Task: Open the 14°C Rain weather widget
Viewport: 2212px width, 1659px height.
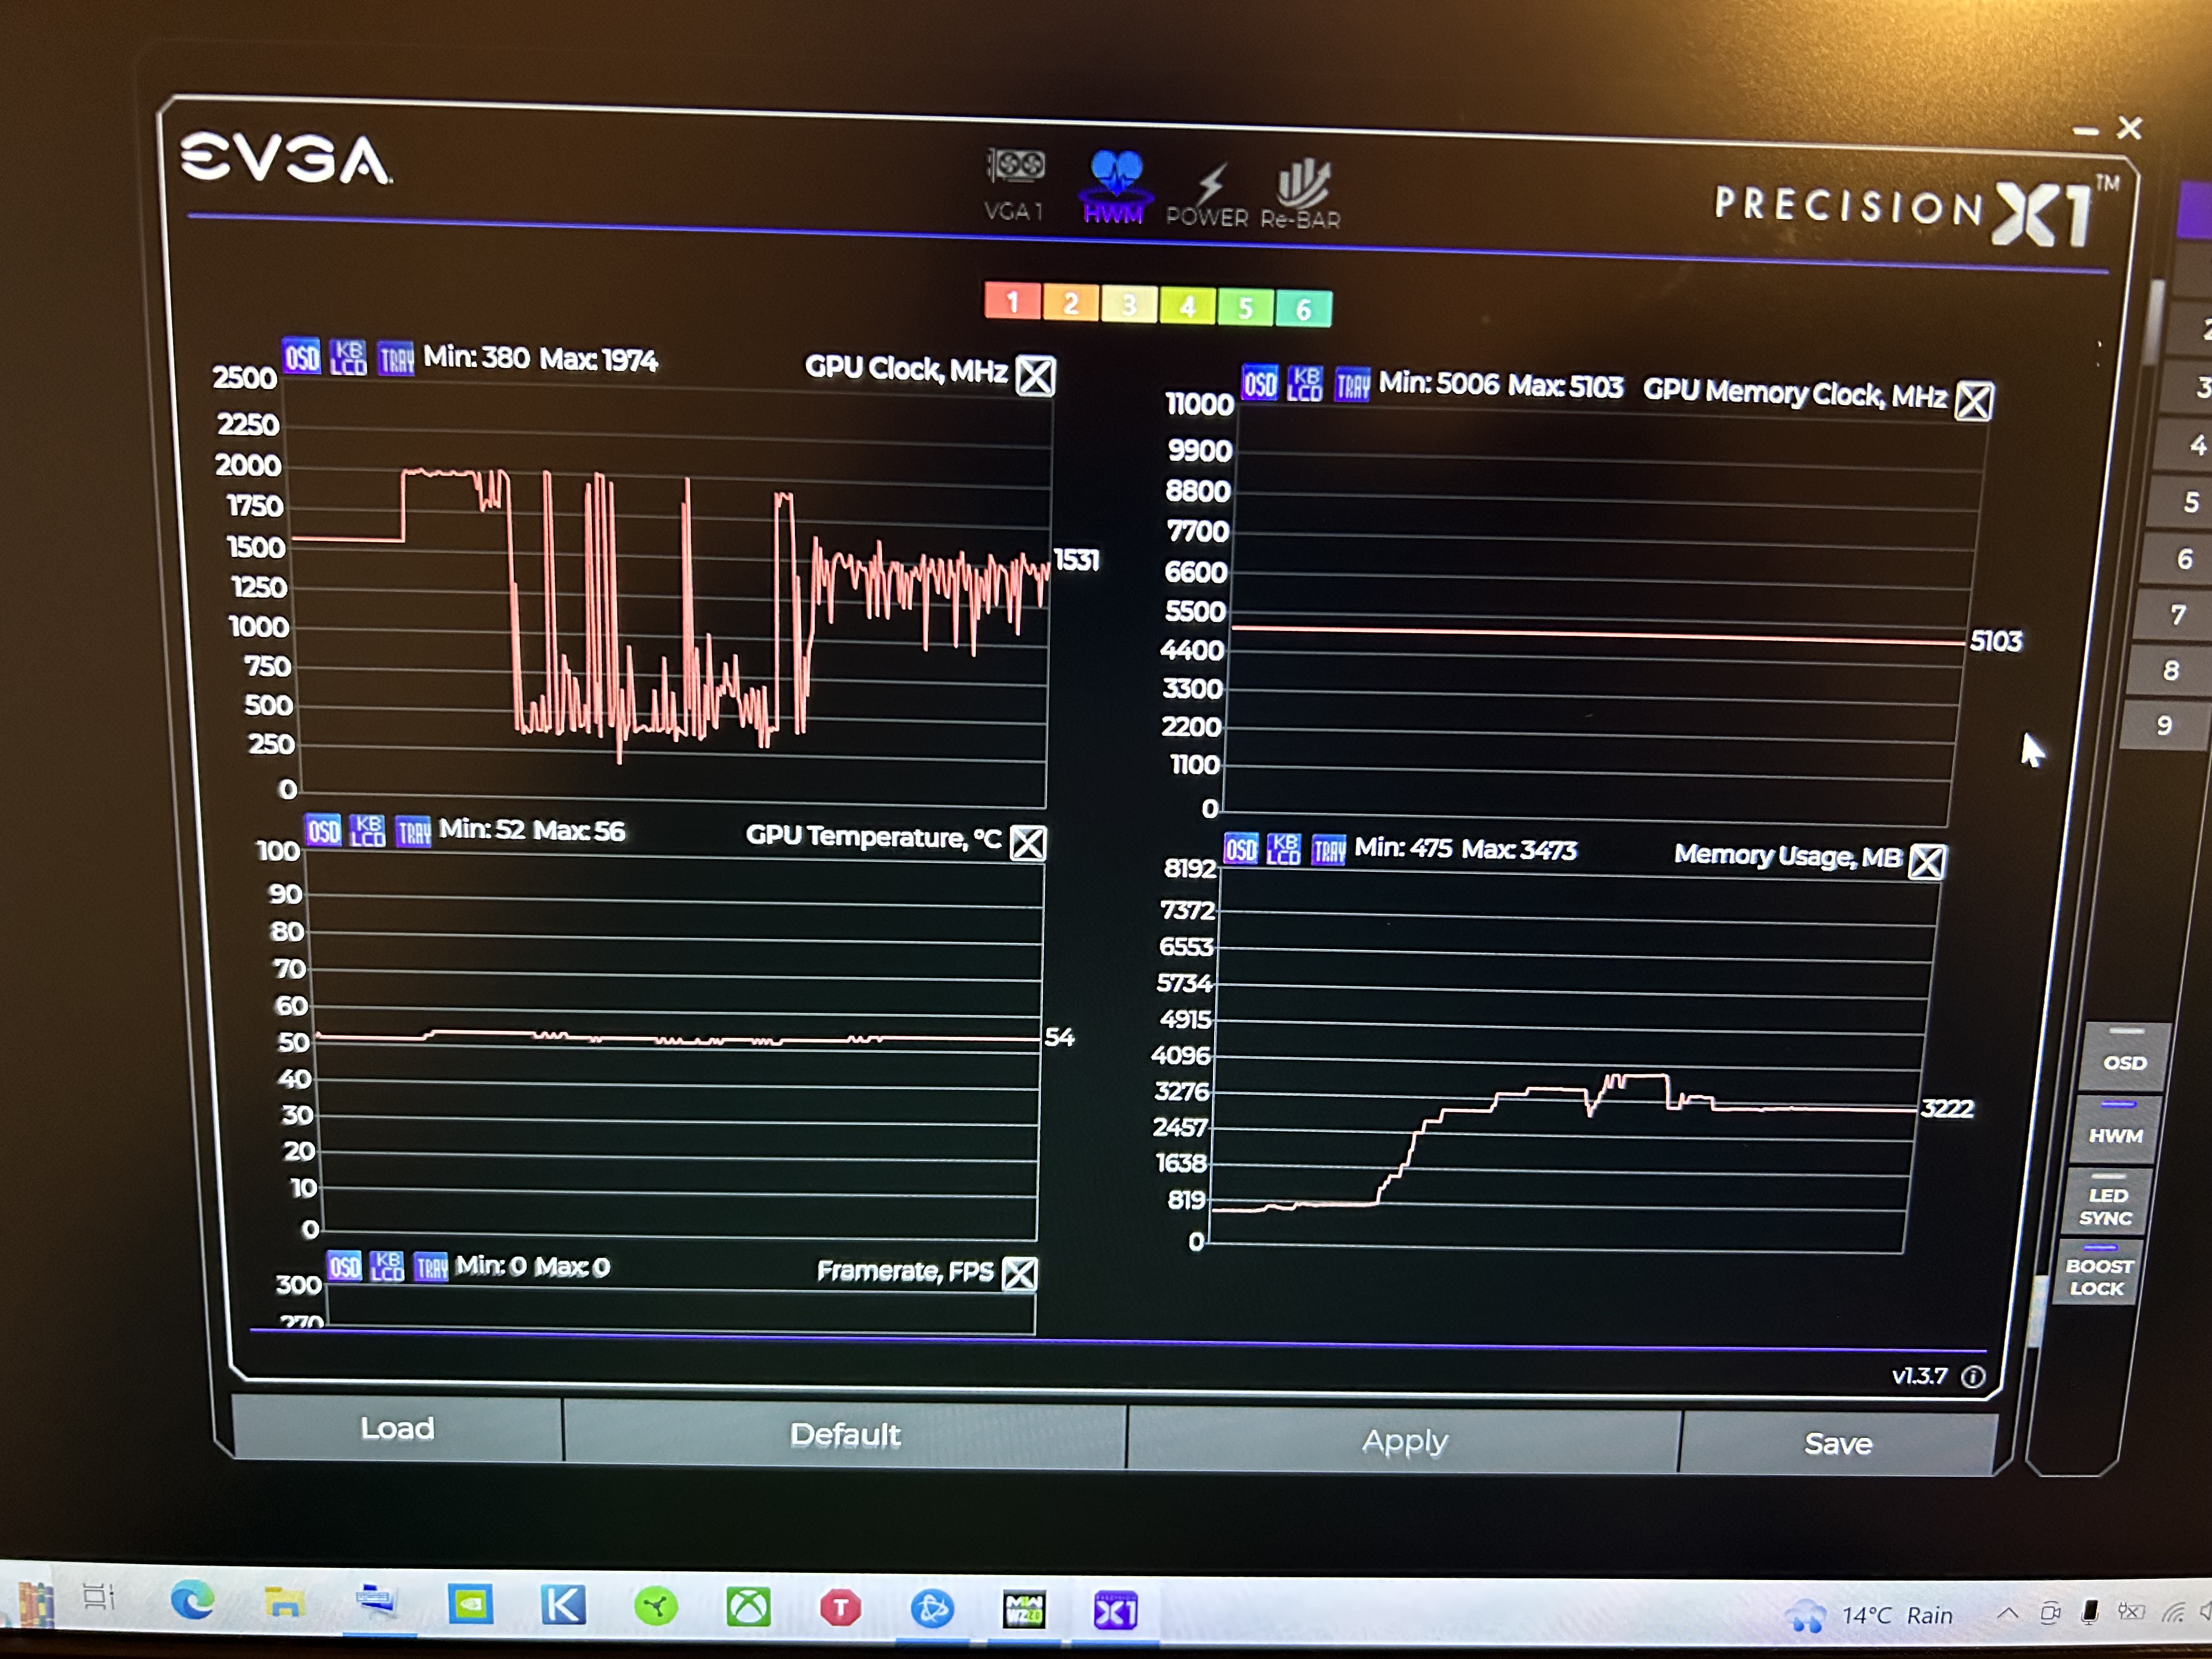Action: (x=1868, y=1616)
